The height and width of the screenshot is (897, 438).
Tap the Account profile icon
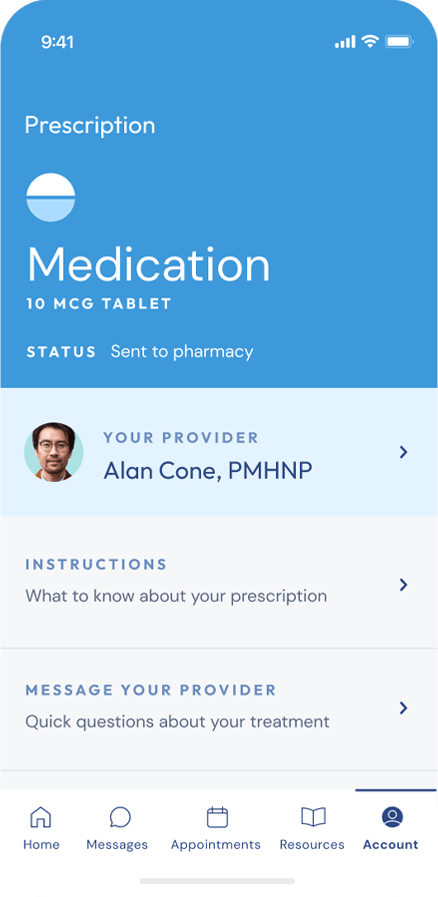[392, 817]
